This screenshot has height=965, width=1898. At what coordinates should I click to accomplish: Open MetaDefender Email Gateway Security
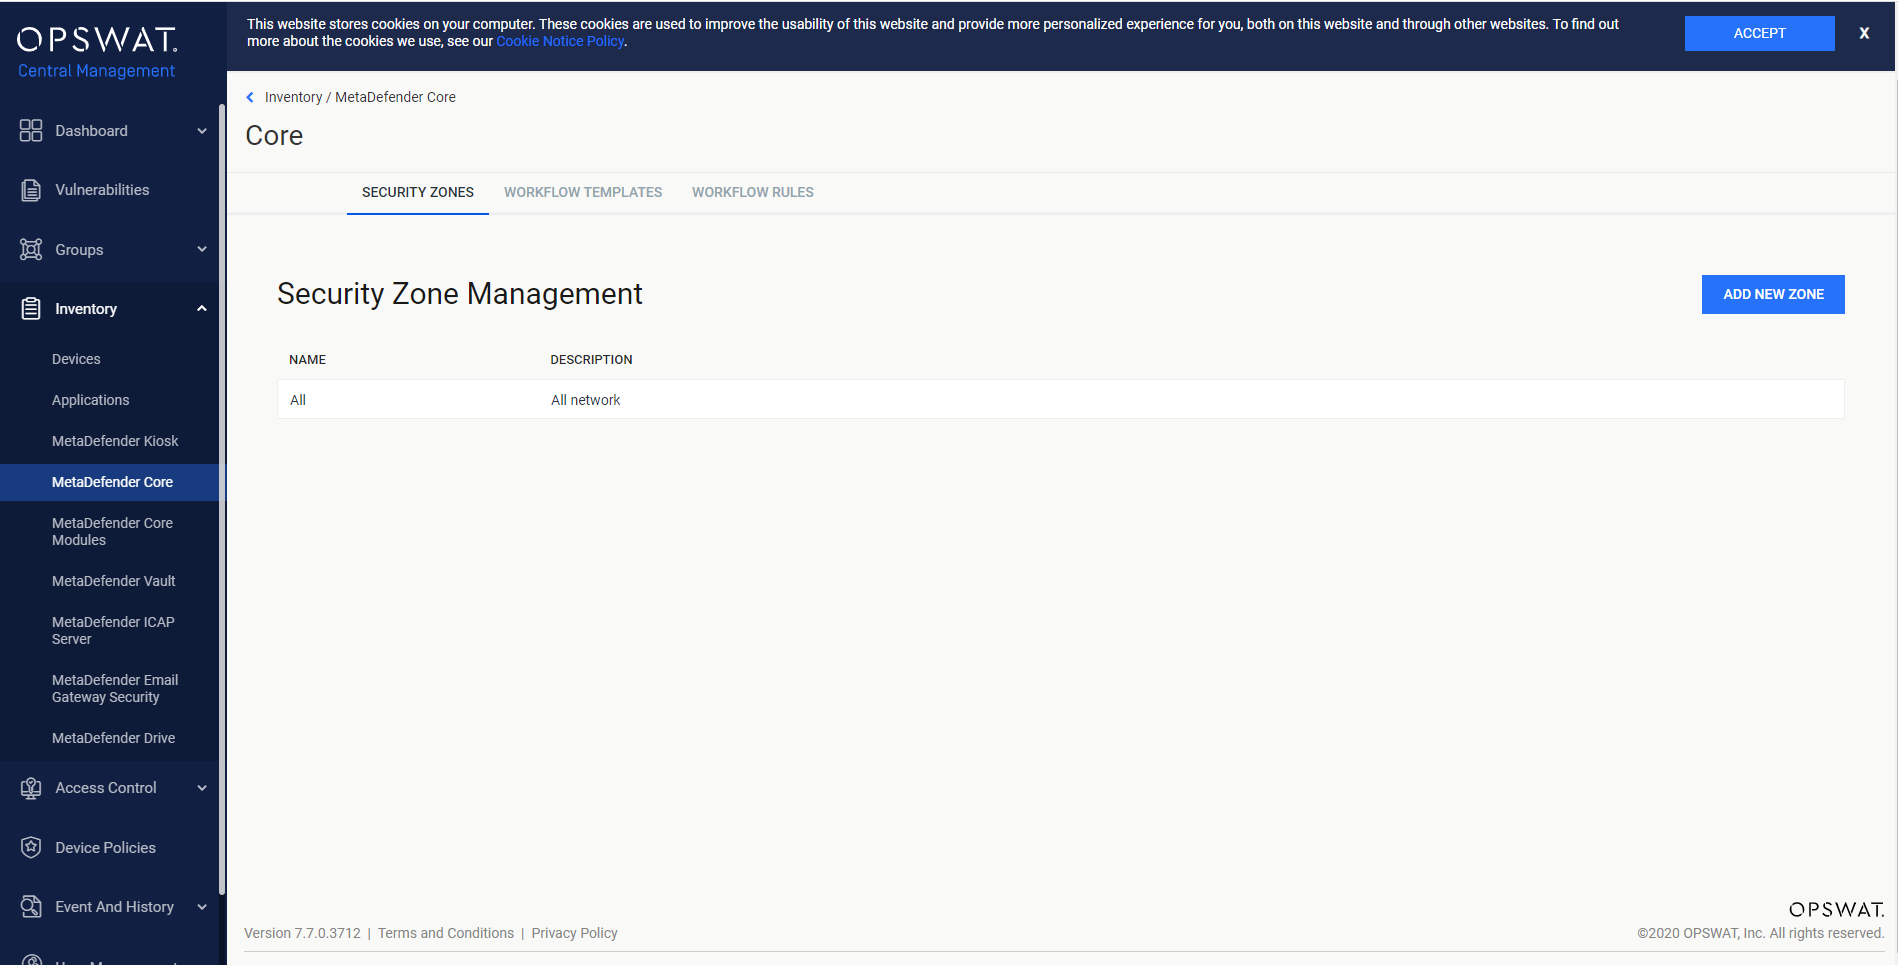coord(115,688)
